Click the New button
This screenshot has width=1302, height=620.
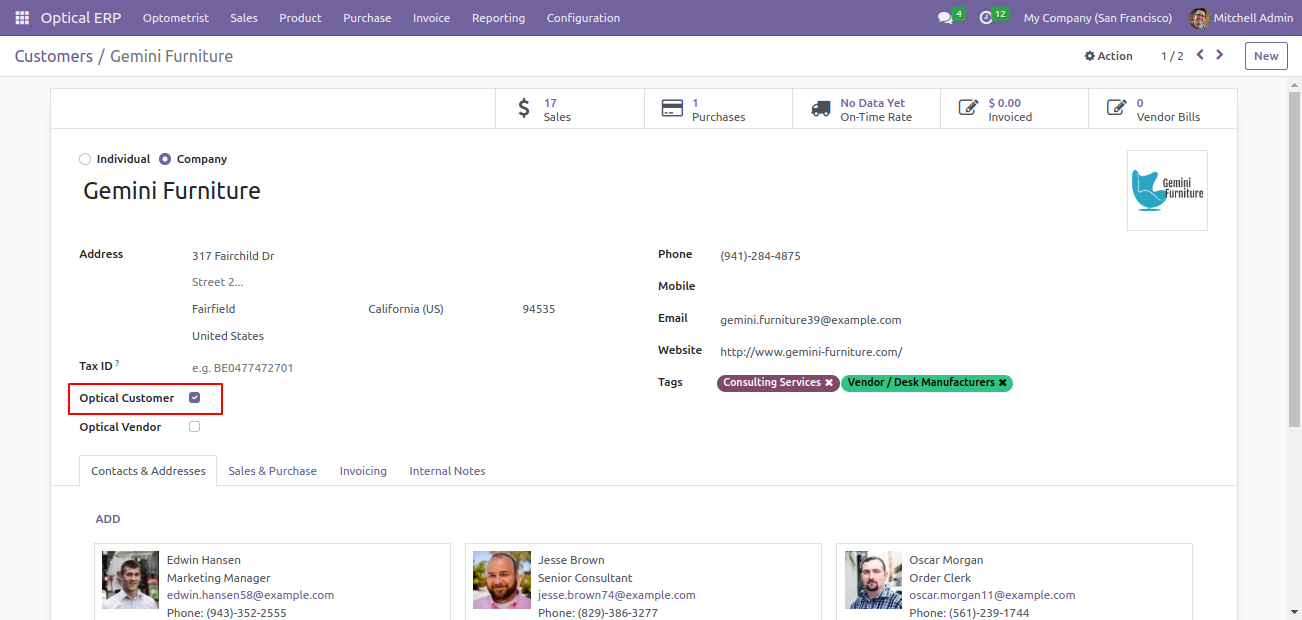pos(1266,56)
